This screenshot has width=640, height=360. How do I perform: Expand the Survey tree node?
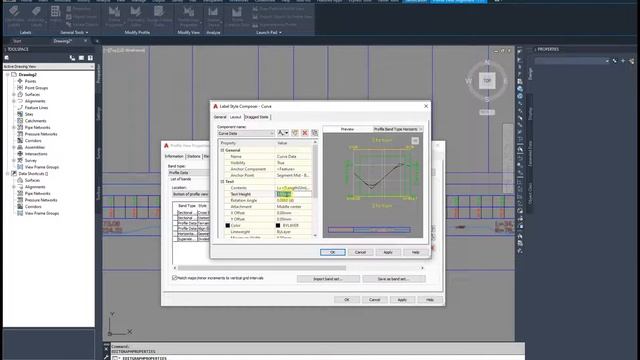(14, 160)
